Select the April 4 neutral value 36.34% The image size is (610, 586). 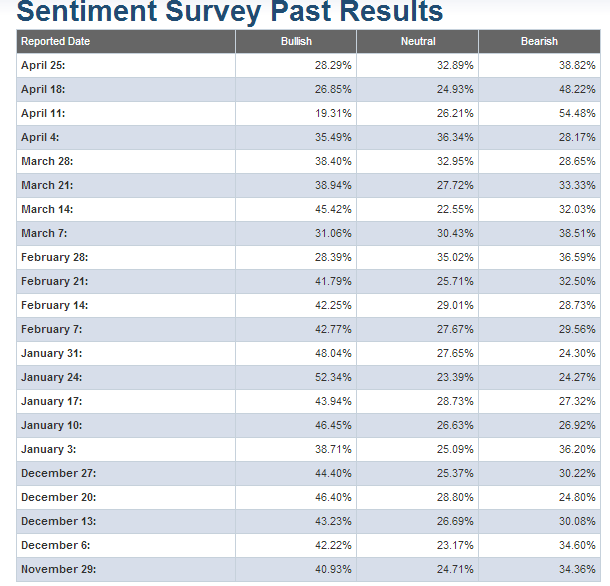coord(454,137)
